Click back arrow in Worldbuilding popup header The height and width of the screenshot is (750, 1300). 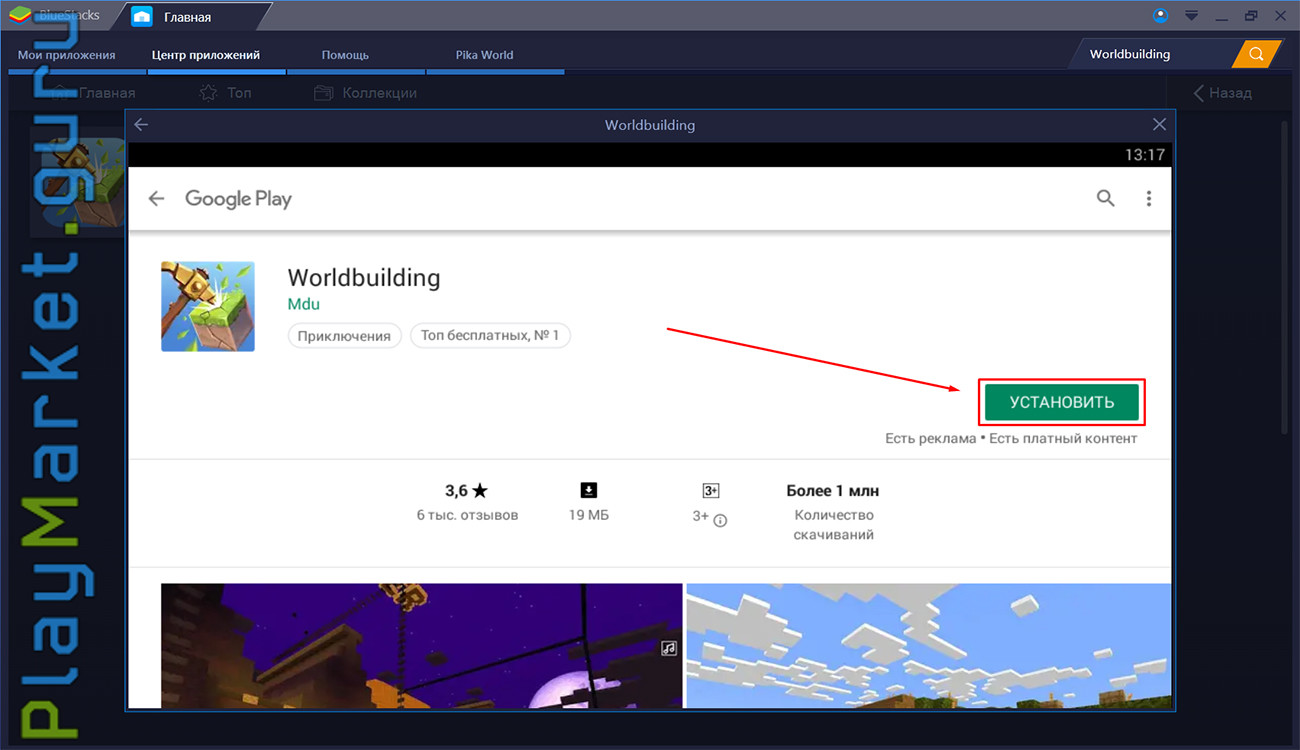(141, 125)
